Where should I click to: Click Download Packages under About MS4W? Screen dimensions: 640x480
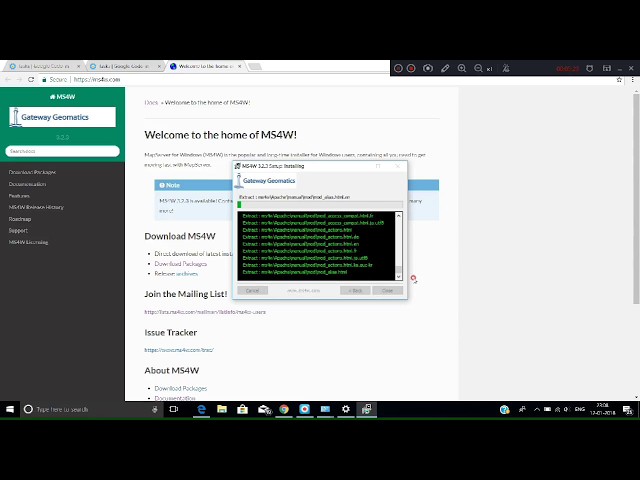coord(181,388)
